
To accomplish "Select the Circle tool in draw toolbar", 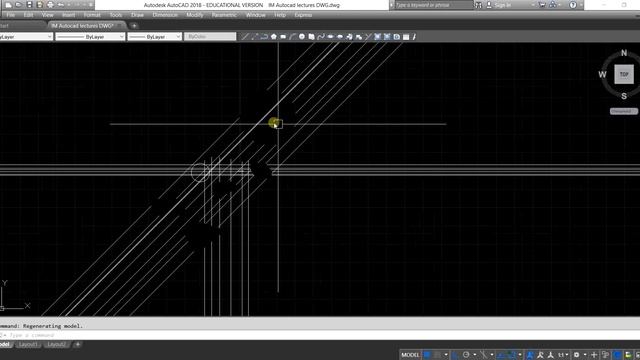I will point(302,37).
